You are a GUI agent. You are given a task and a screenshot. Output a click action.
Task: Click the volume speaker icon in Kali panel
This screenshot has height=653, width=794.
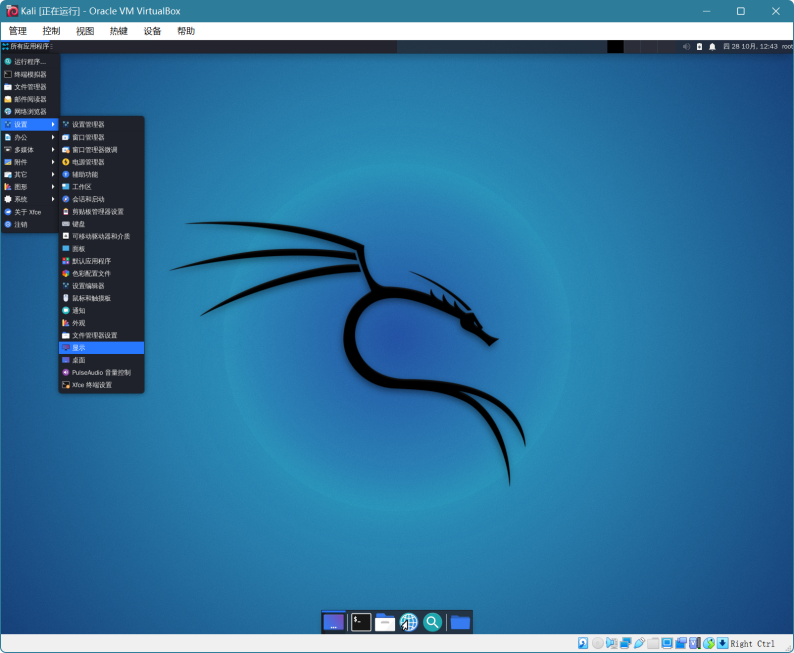(686, 47)
